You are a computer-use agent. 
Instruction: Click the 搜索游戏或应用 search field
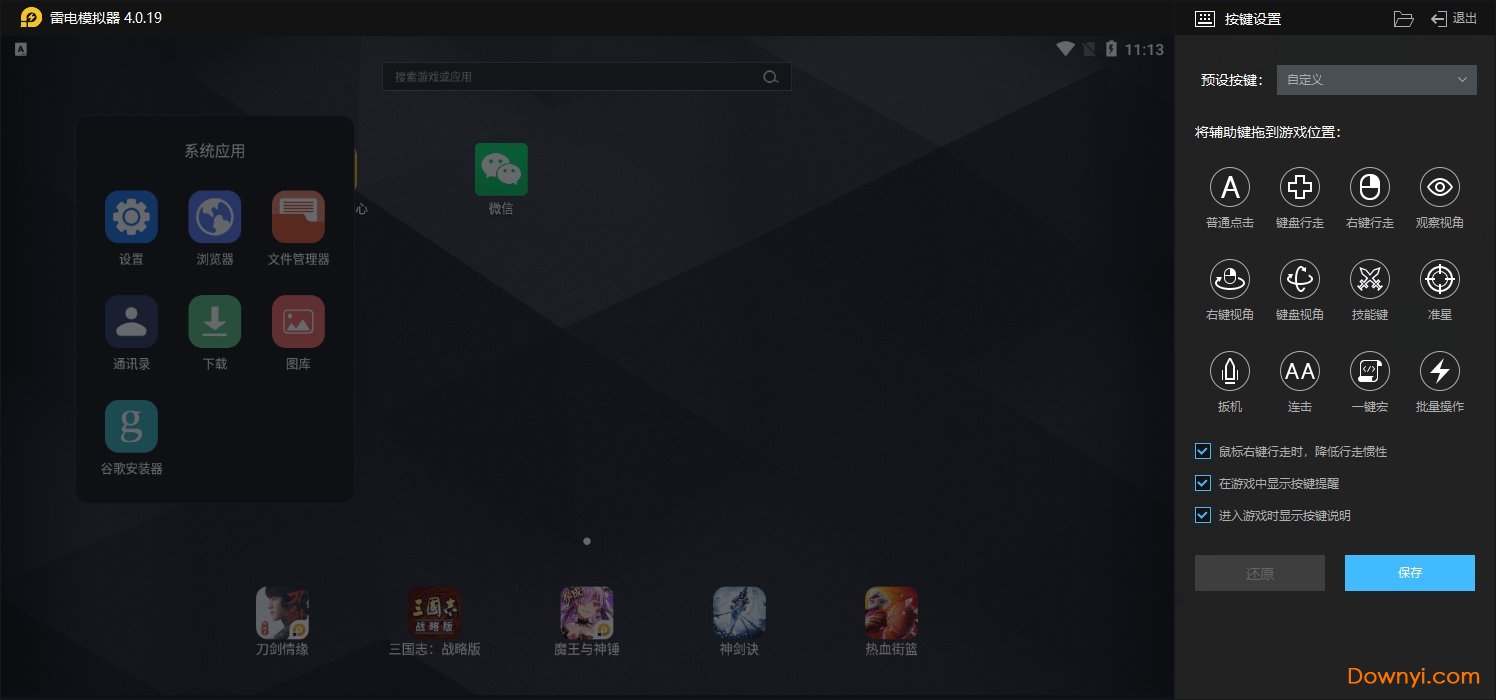click(x=575, y=77)
